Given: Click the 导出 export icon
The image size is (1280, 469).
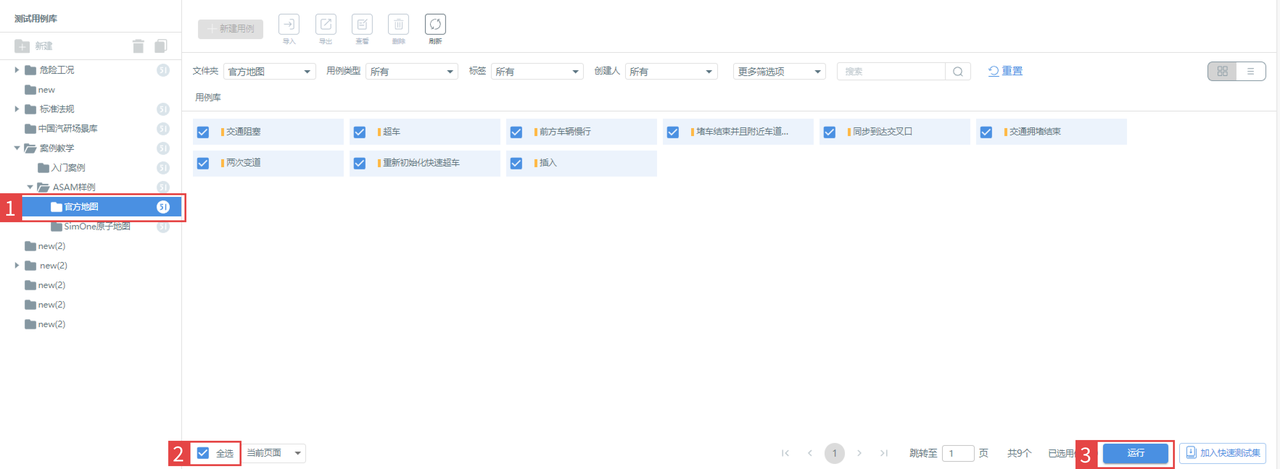Looking at the screenshot, I should [326, 25].
